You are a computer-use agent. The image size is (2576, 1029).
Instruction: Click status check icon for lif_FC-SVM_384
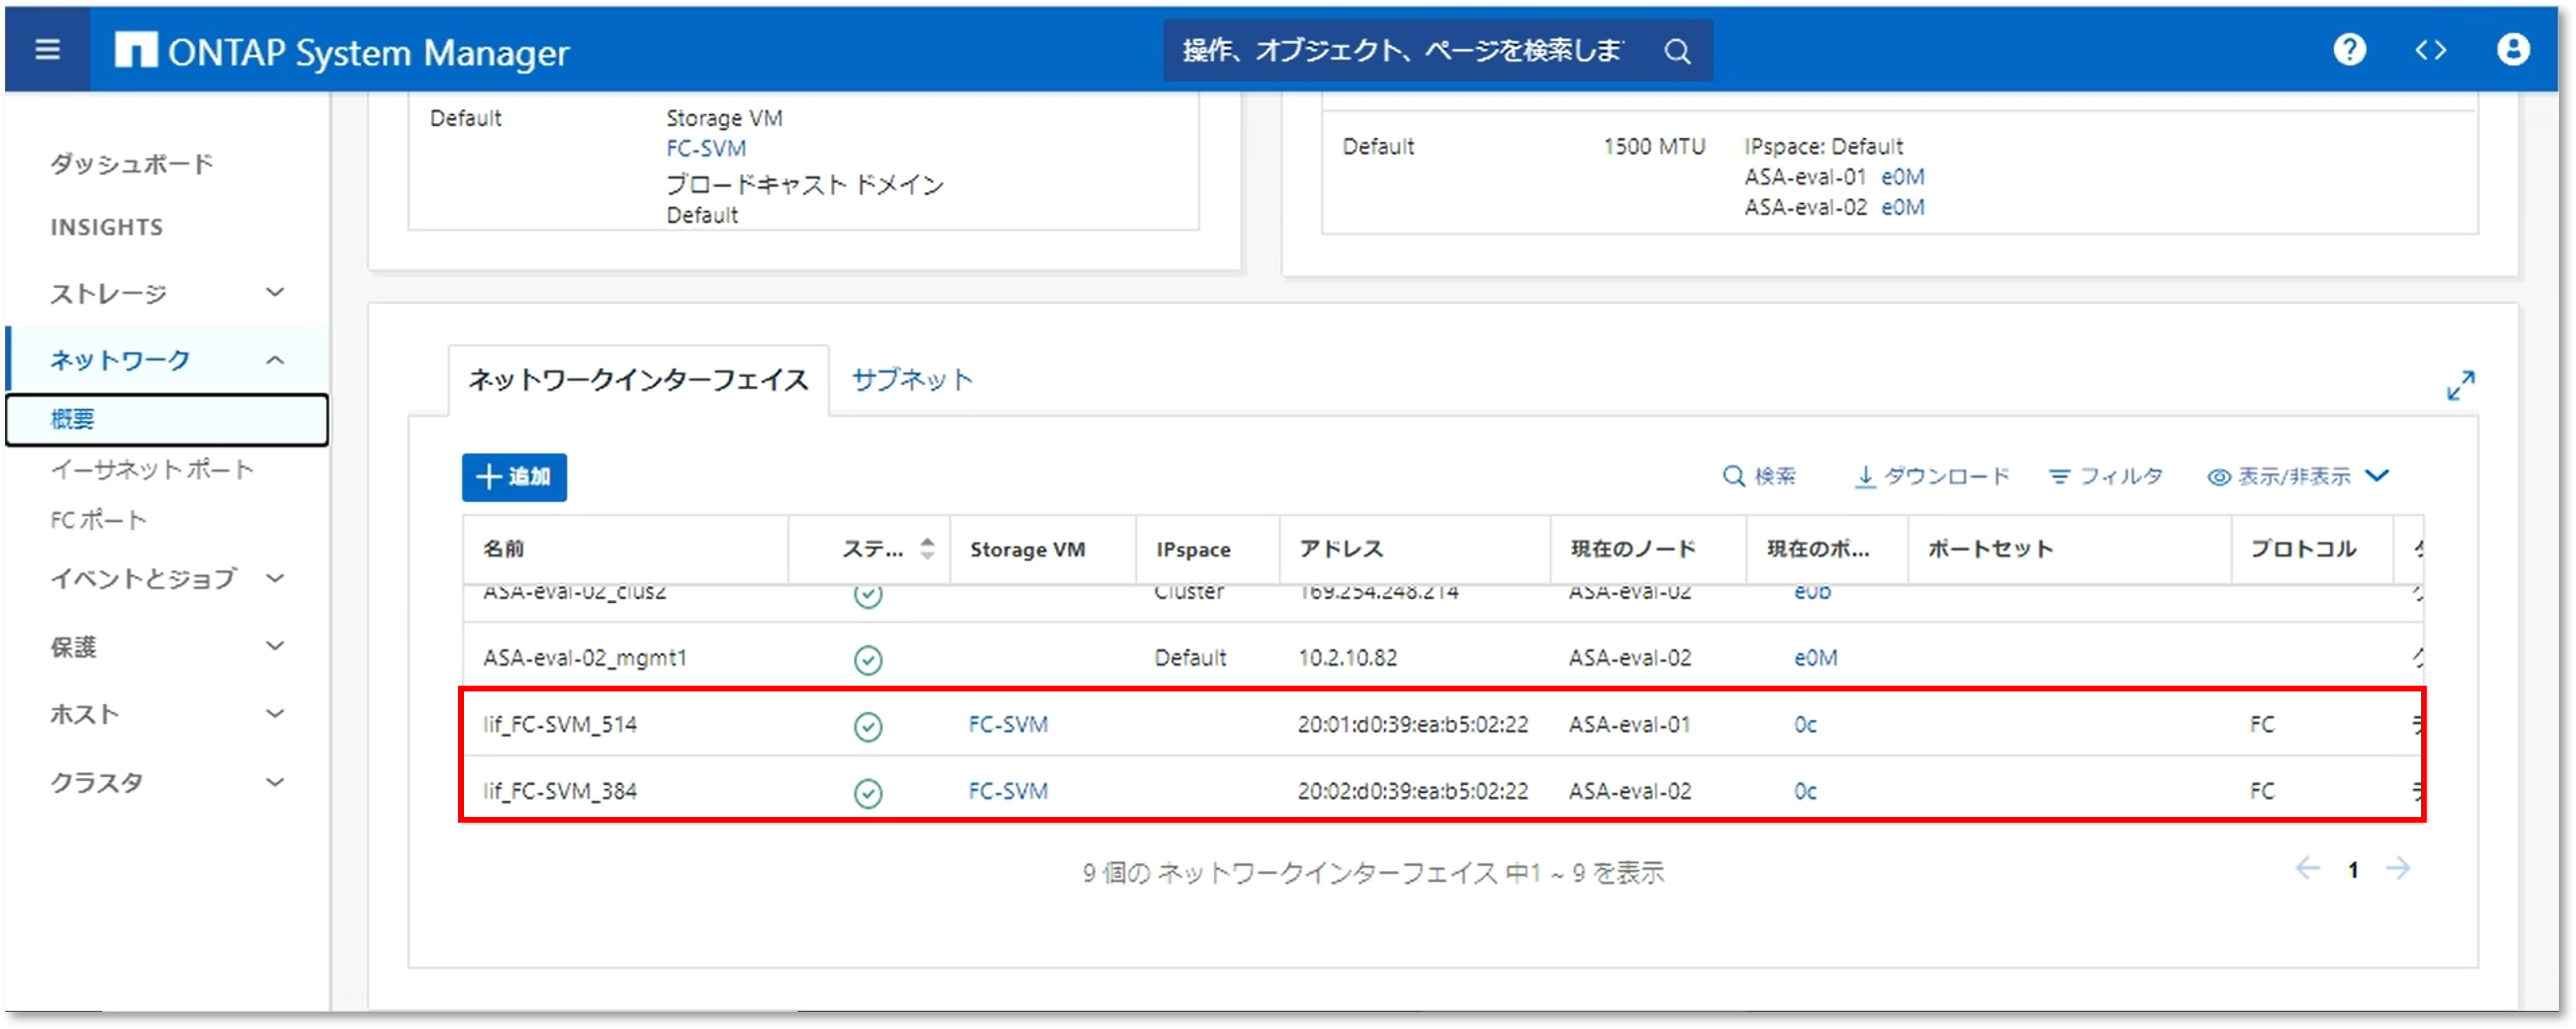(868, 793)
